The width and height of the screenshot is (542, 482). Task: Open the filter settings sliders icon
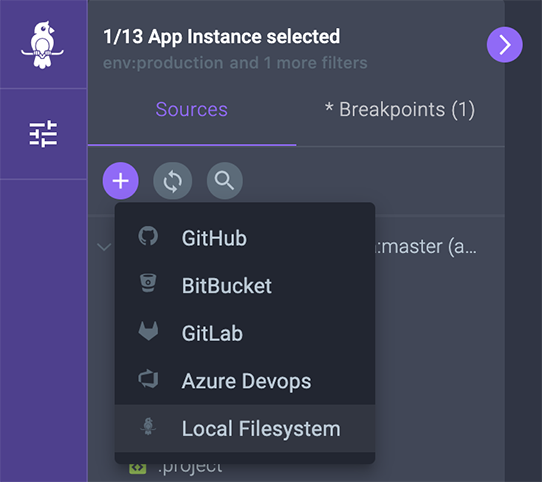tap(43, 134)
